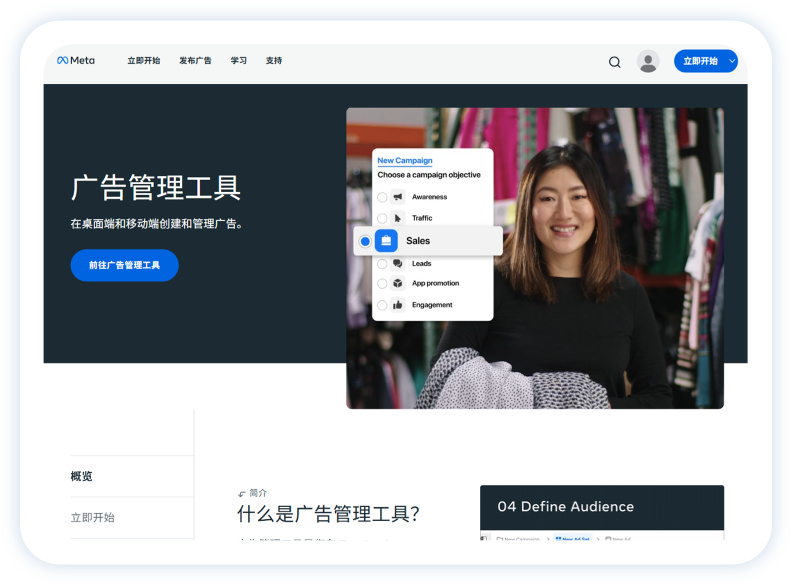The width and height of the screenshot is (793, 586).
Task: Click the Meta logo
Action: [x=76, y=60]
